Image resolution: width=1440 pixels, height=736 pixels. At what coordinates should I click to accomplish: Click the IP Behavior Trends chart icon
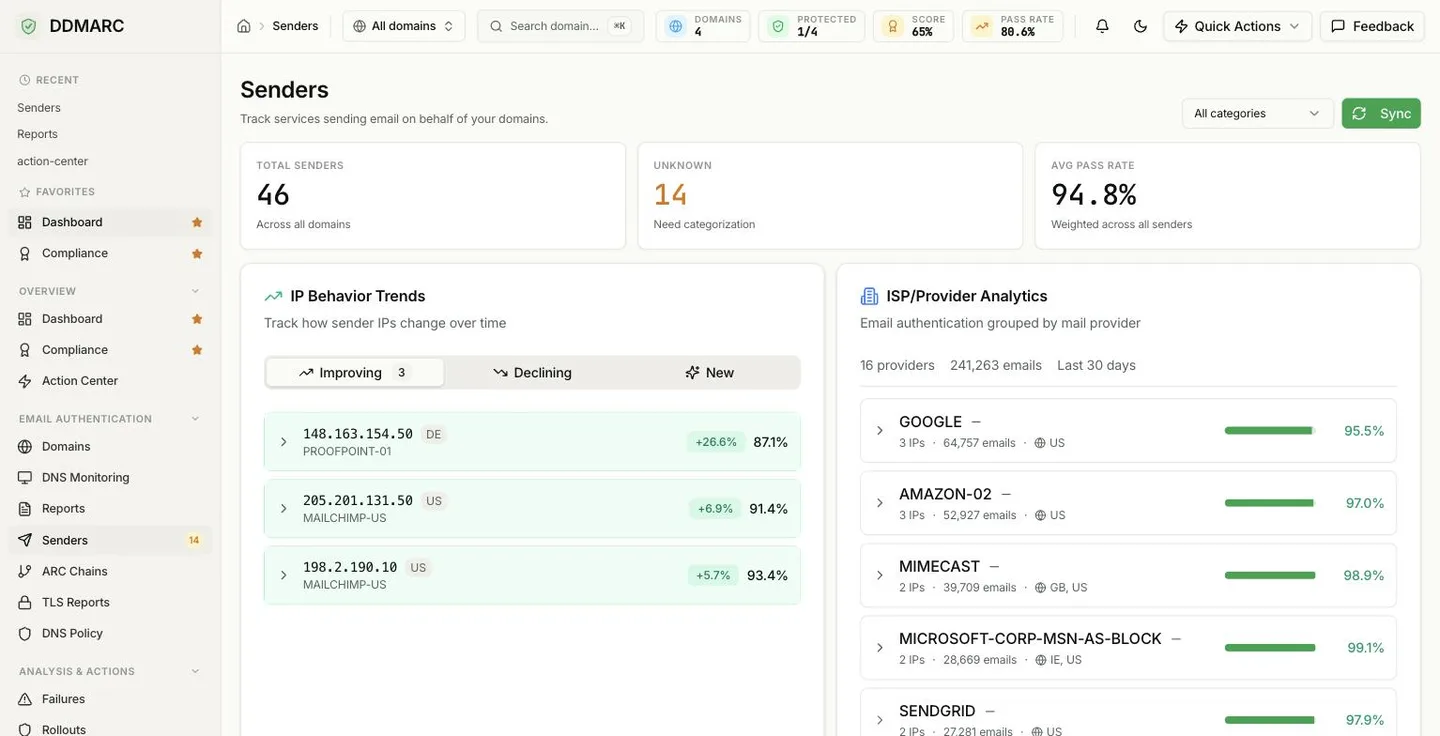273,296
